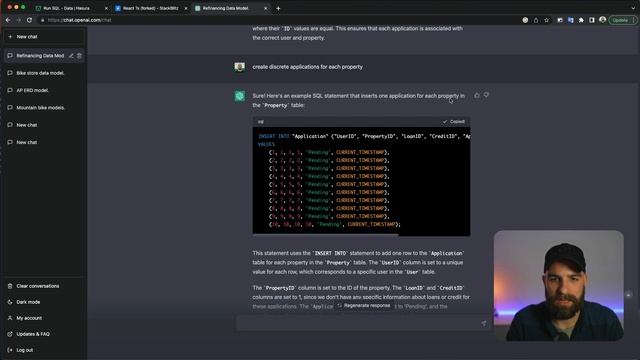Click the moon icon beside Dark mode
Screen dimensions: 640x360
(x=10, y=302)
